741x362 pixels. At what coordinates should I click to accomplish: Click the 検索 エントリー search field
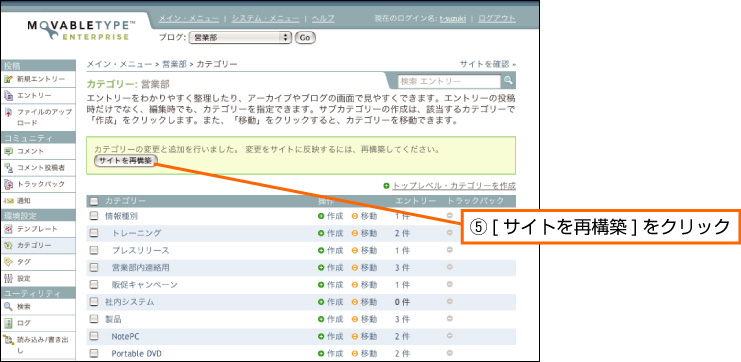coord(449,81)
